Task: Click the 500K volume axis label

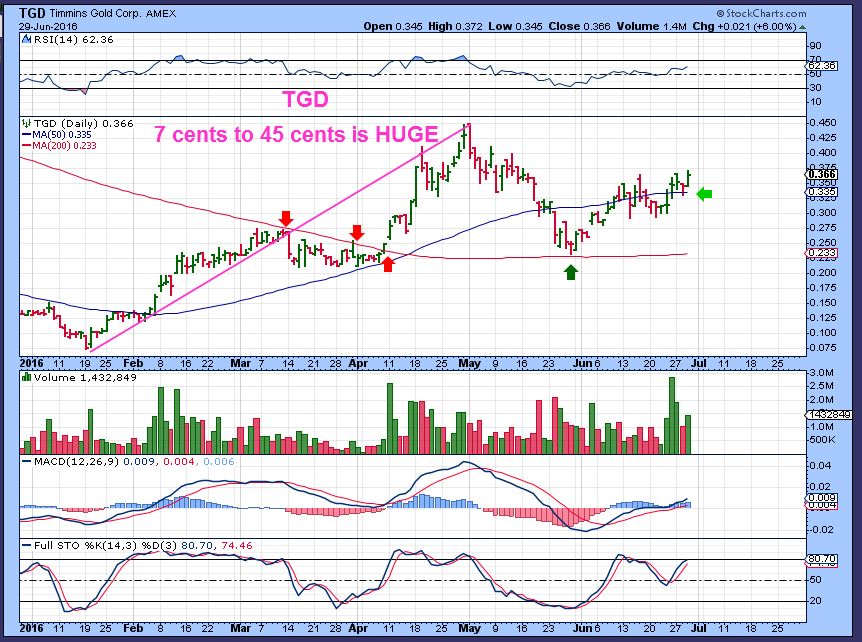Action: click(x=823, y=440)
